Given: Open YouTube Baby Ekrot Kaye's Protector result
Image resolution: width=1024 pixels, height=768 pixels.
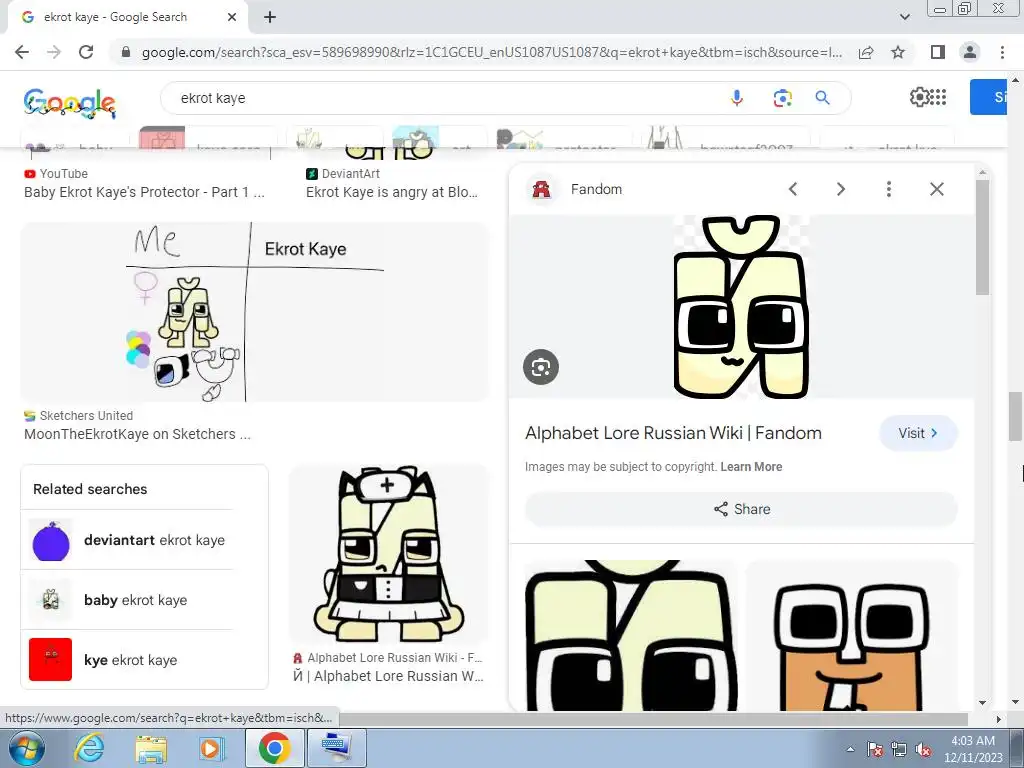Looking at the screenshot, I should [144, 192].
